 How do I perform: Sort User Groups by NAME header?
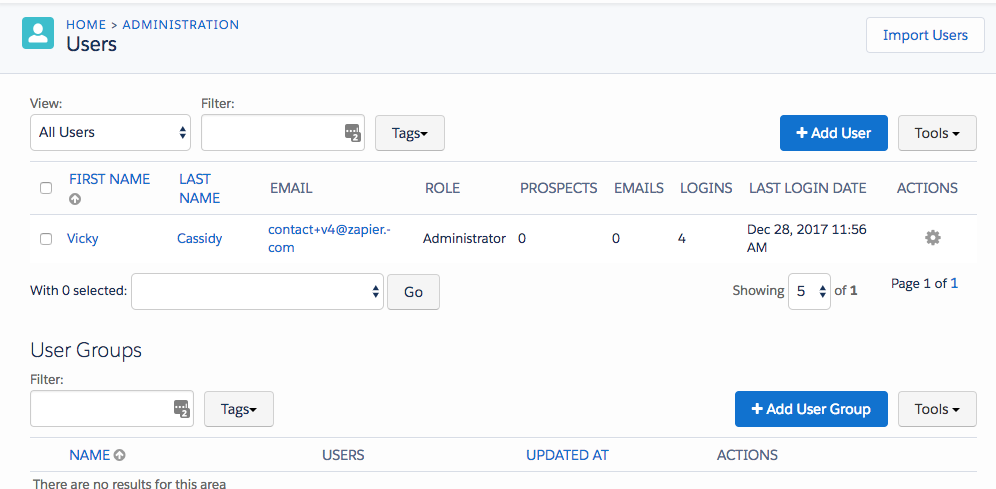click(x=90, y=455)
